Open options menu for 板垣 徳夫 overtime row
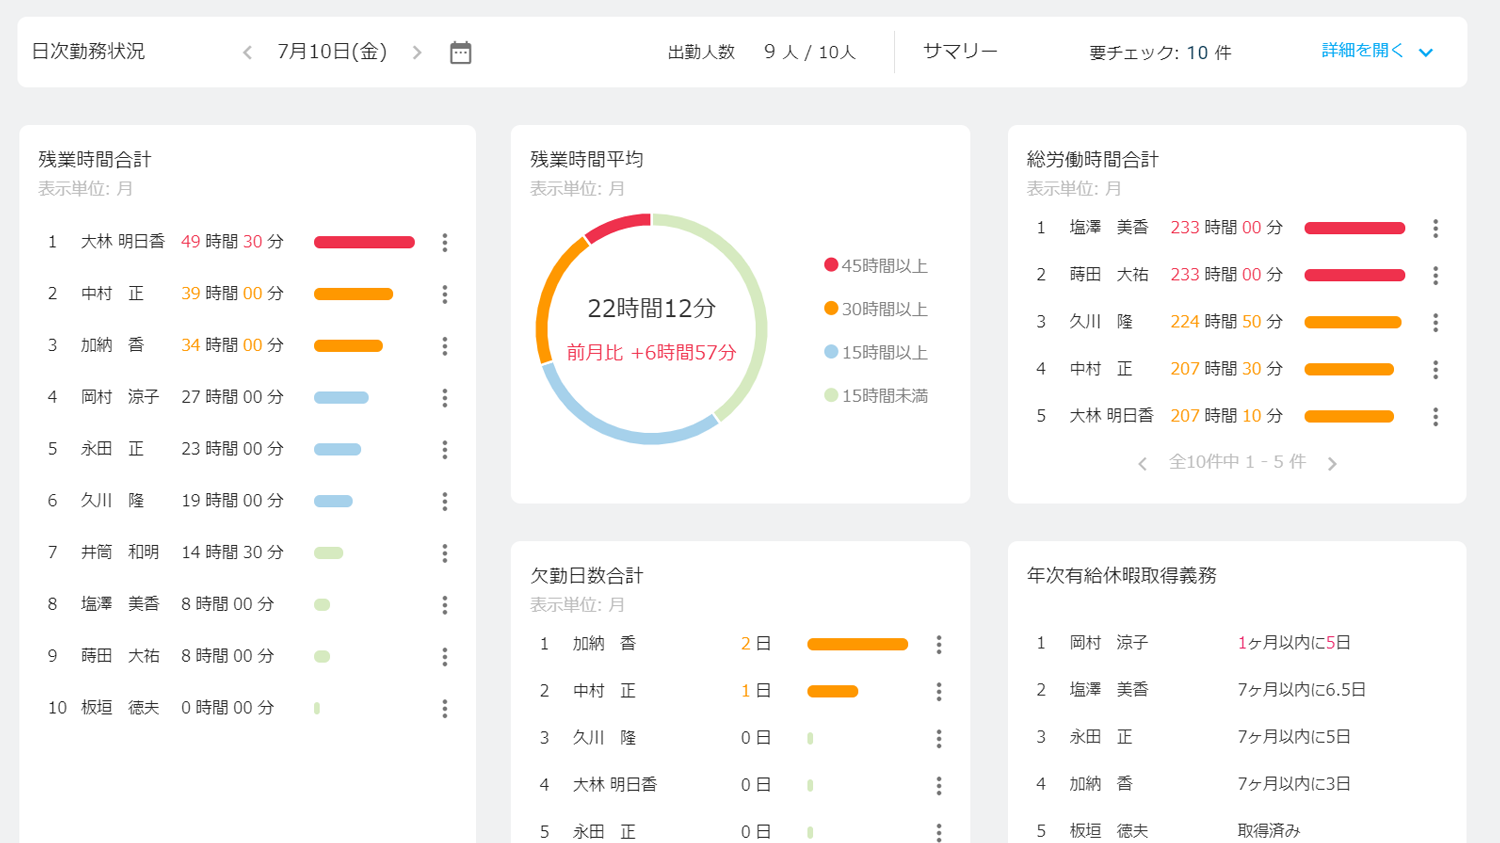Image resolution: width=1500 pixels, height=843 pixels. [x=445, y=709]
